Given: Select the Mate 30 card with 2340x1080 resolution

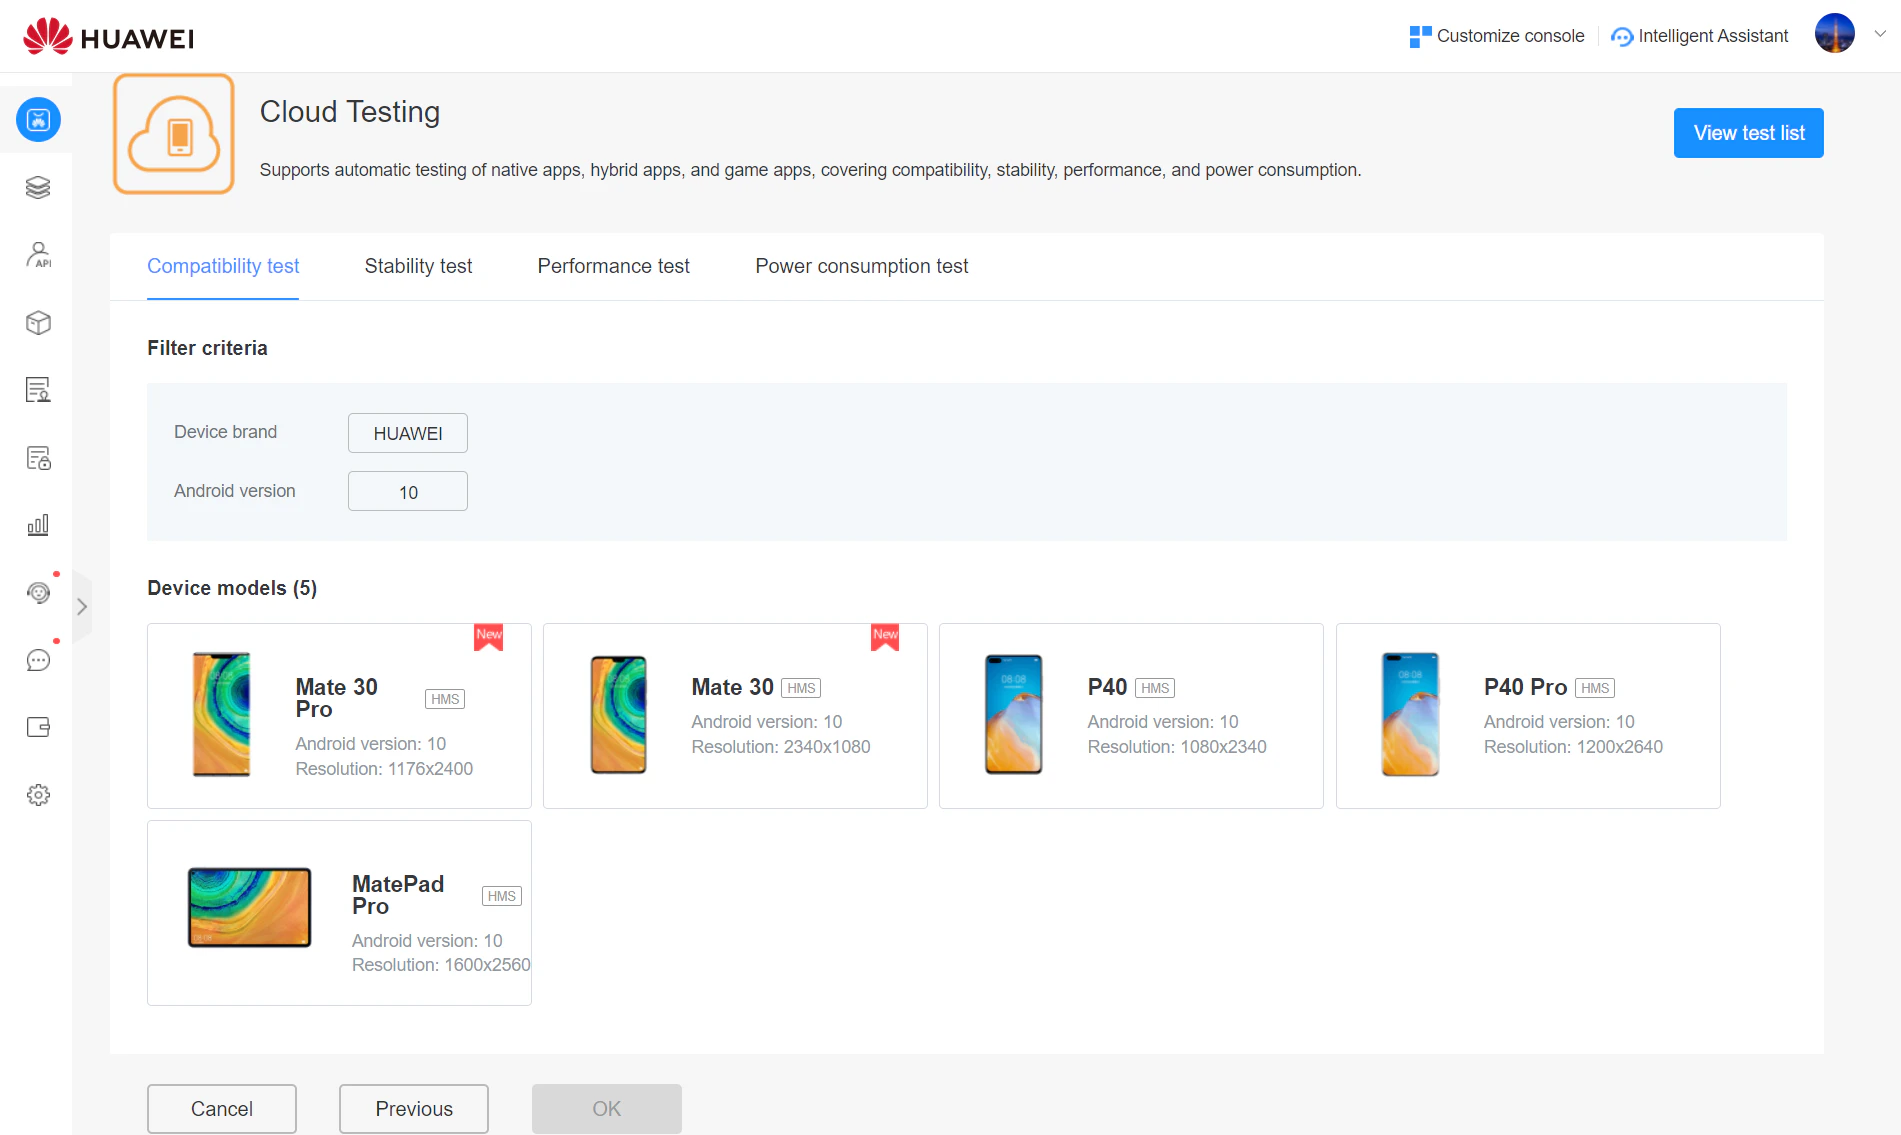Looking at the screenshot, I should pos(735,716).
